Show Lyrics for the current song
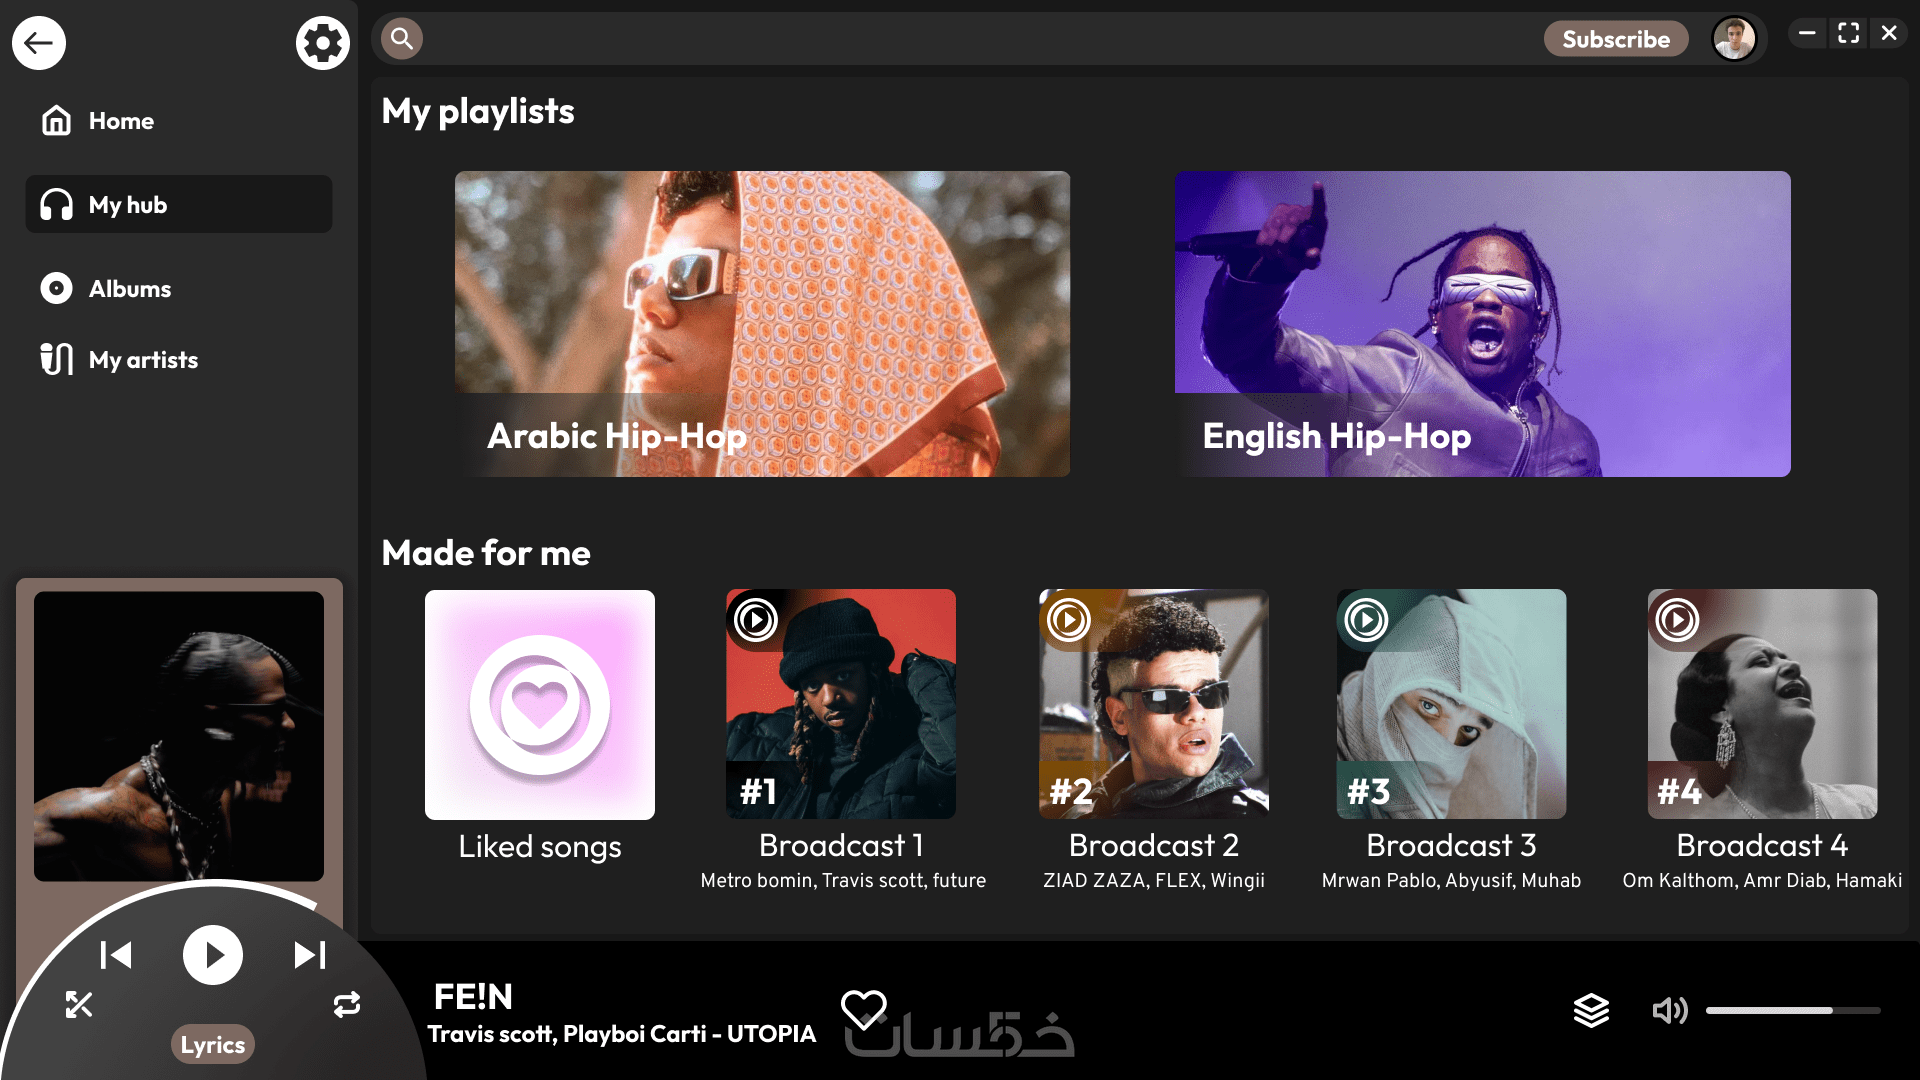 (x=212, y=1045)
